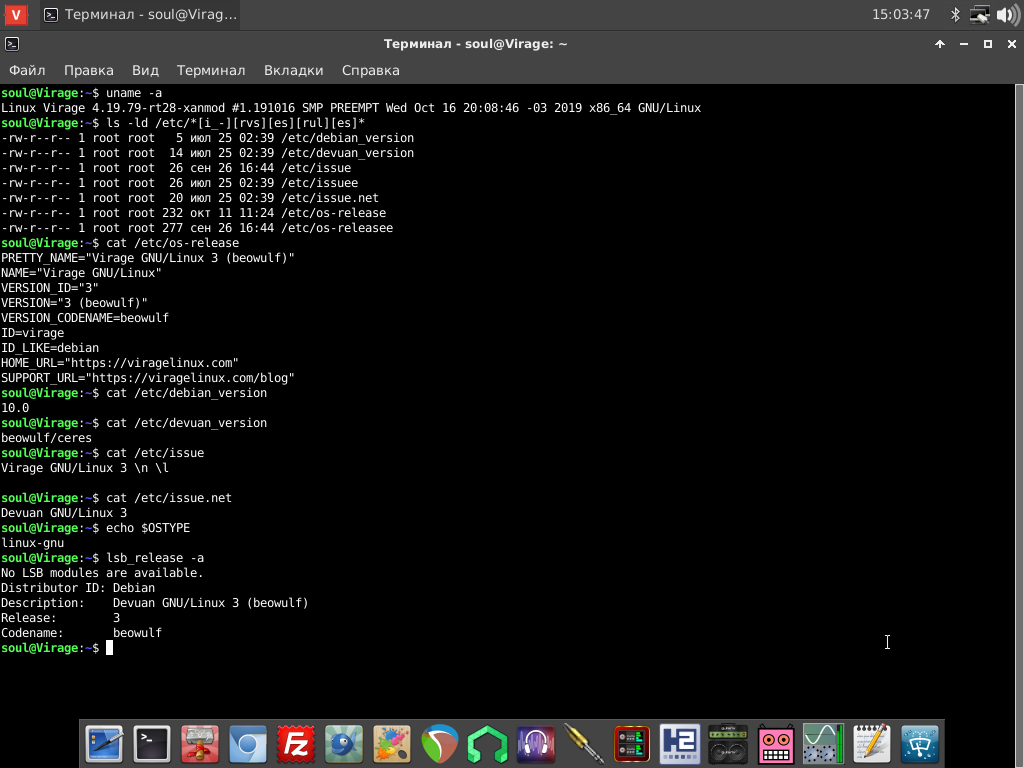Open the Файл menu
The image size is (1024, 768).
click(x=27, y=70)
